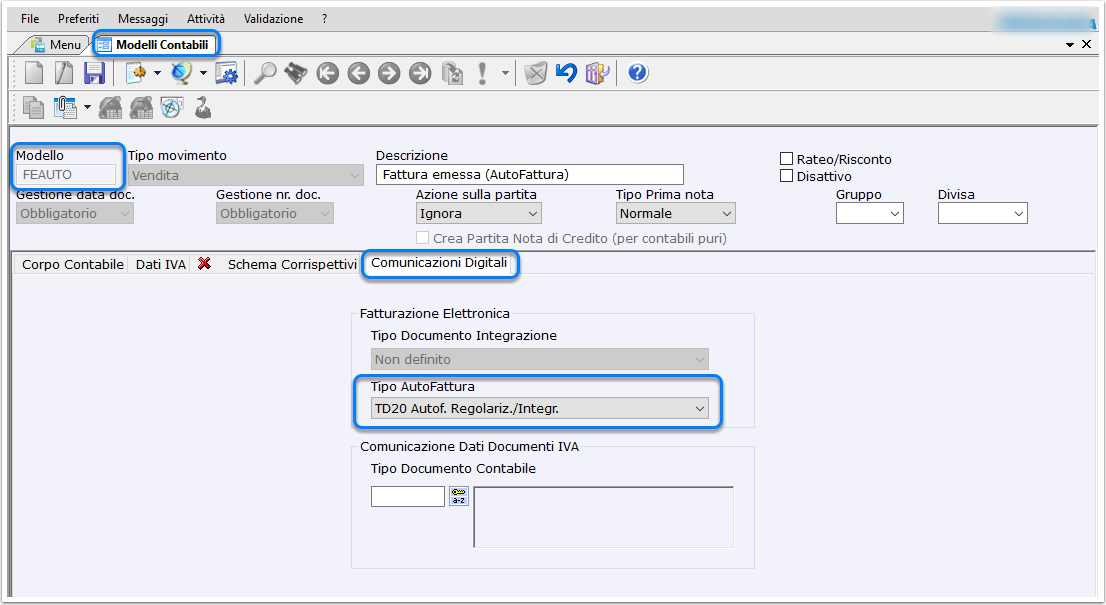Click the Descrizione text field
Screen dimensions: 1106x605
[530, 174]
